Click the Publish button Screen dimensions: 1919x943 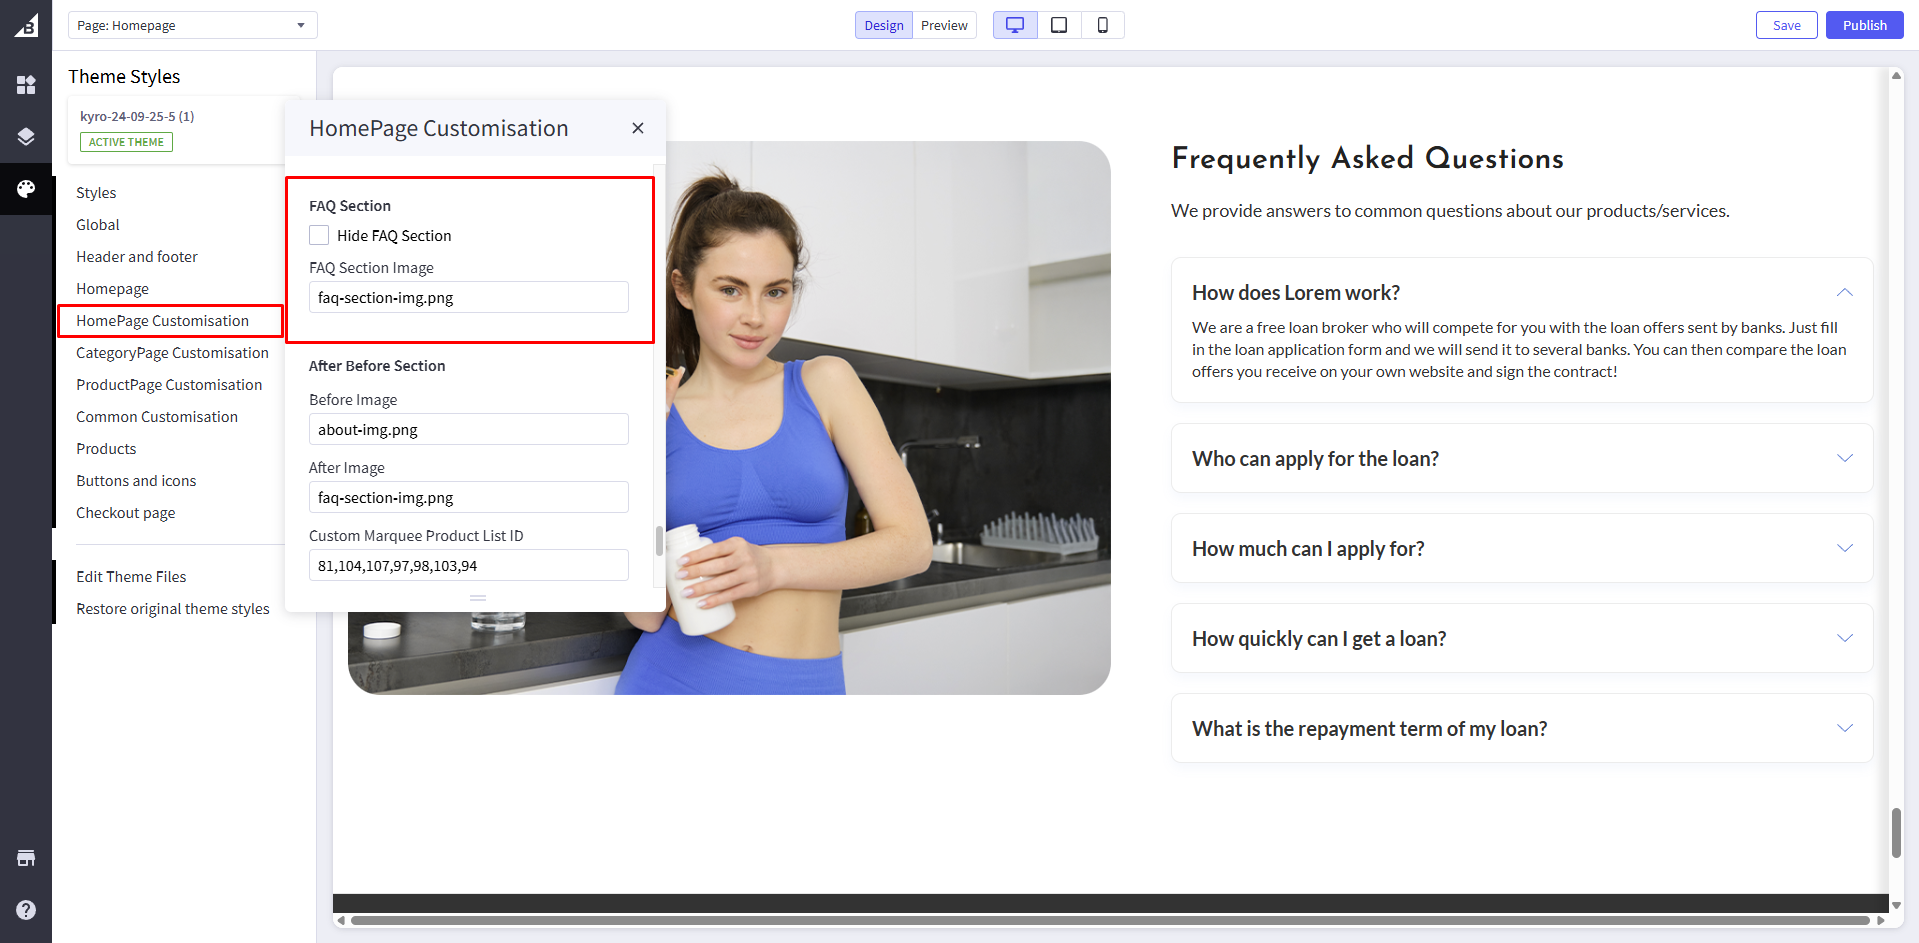[x=1864, y=25]
